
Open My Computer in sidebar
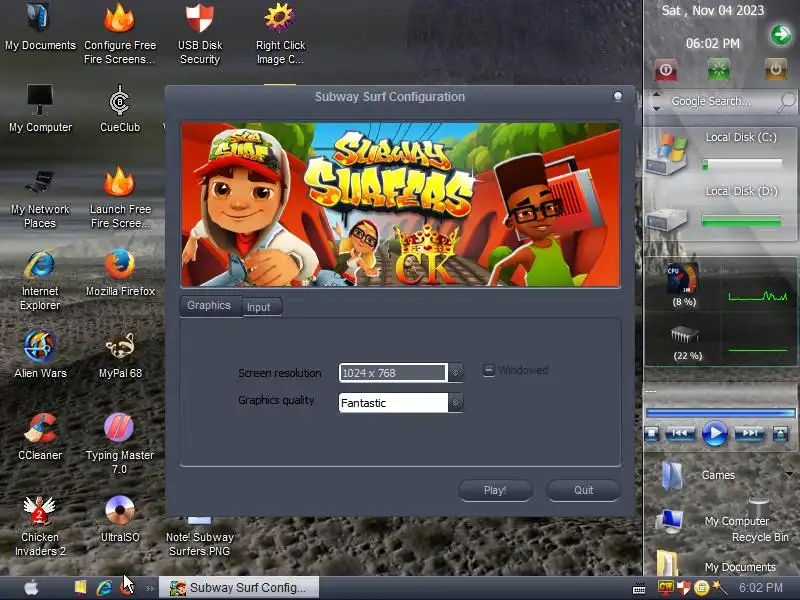pyautogui.click(x=714, y=520)
